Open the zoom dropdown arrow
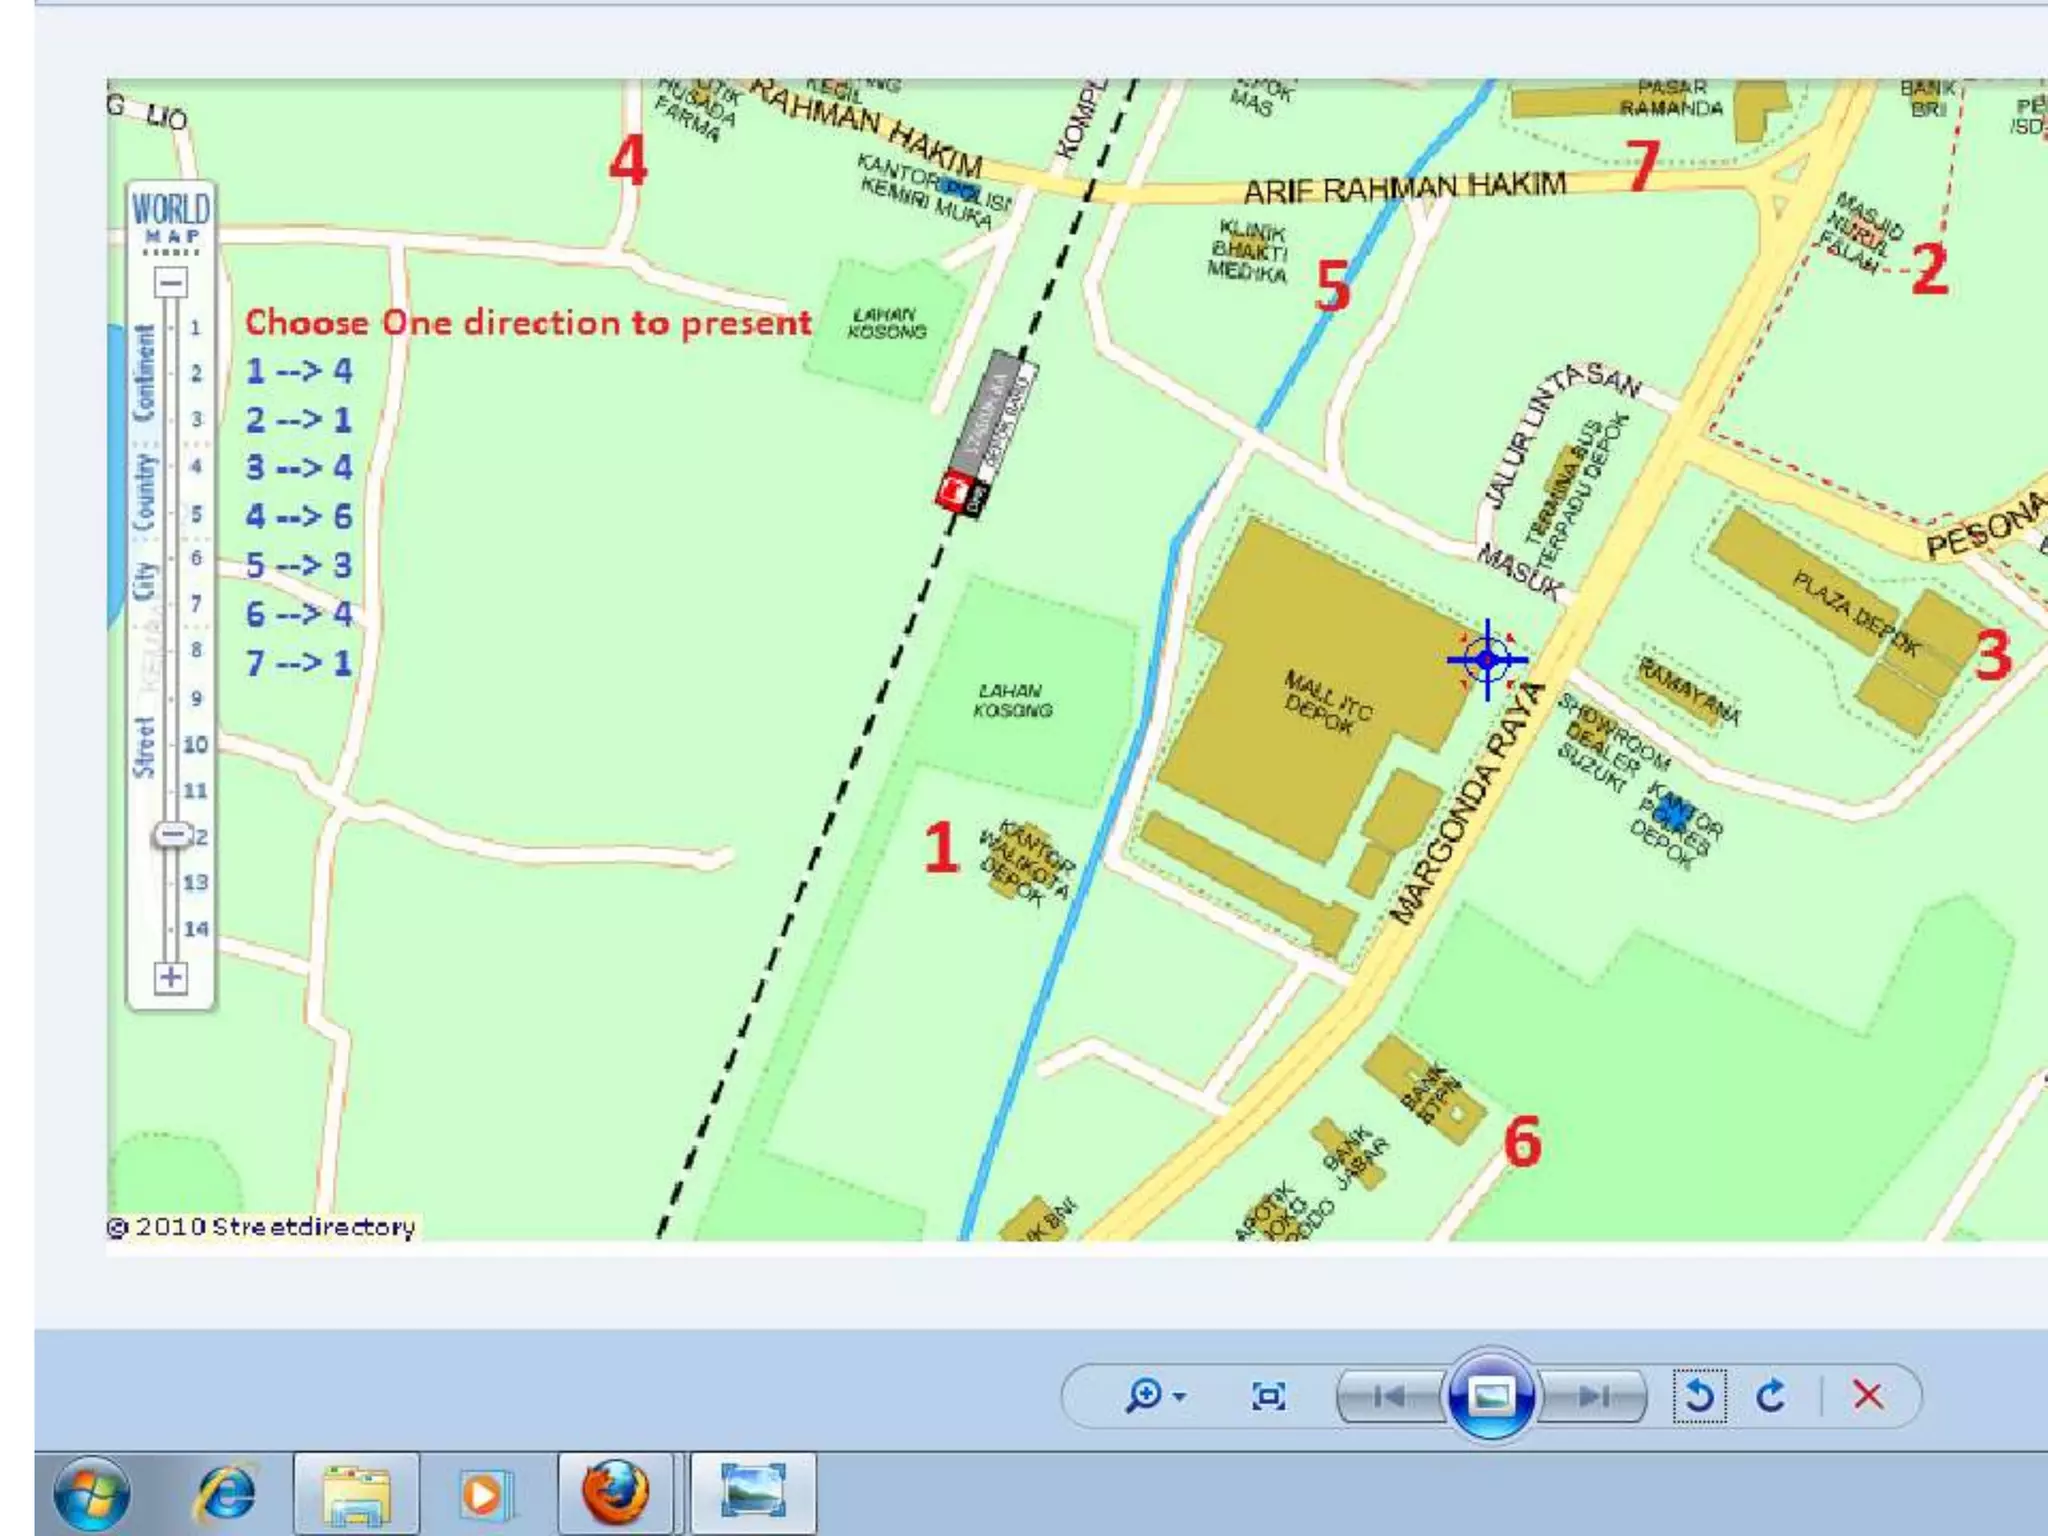Screen dimensions: 2048x1536 (1180, 1397)
